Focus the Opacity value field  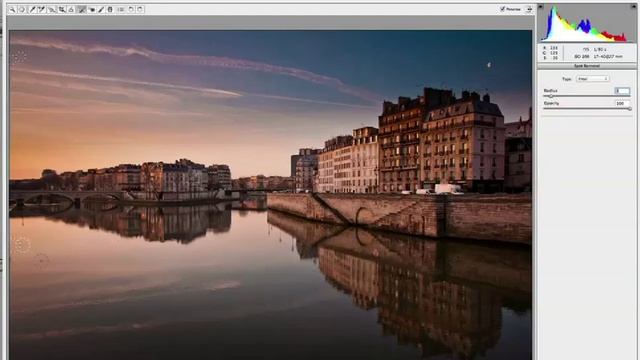tap(623, 104)
